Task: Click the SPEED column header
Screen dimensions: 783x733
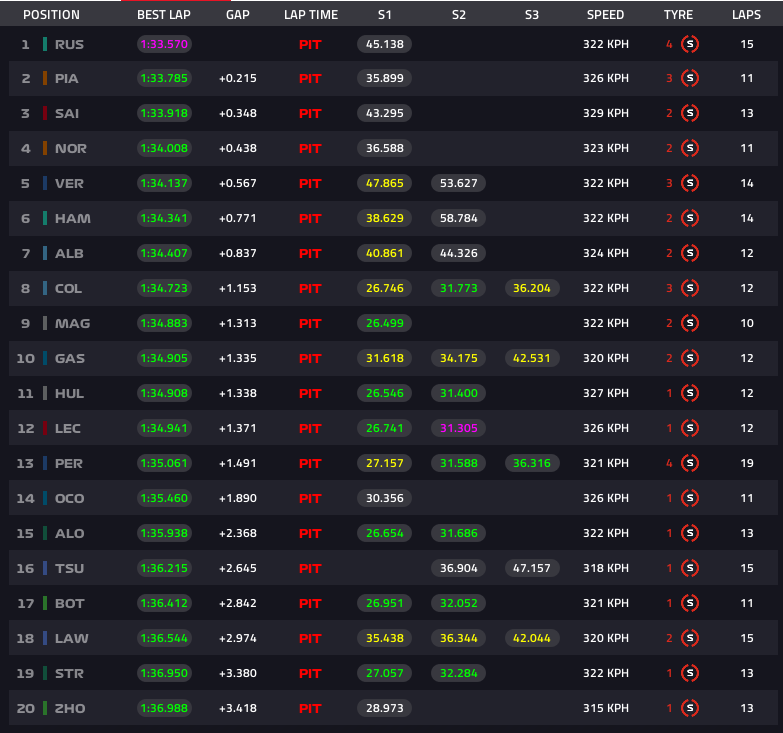Action: [x=605, y=15]
